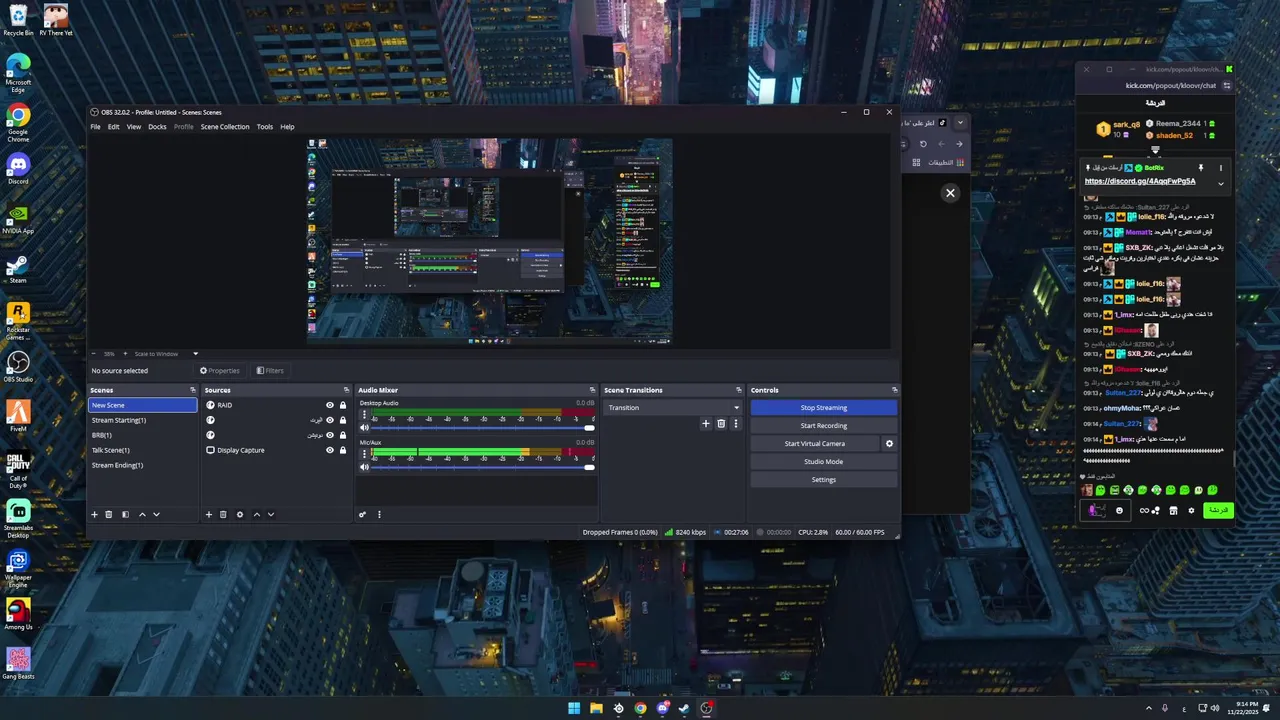Open Streamlabs Desktop shortcut icon
Screen dimensions: 1280x720
pyautogui.click(x=18, y=516)
